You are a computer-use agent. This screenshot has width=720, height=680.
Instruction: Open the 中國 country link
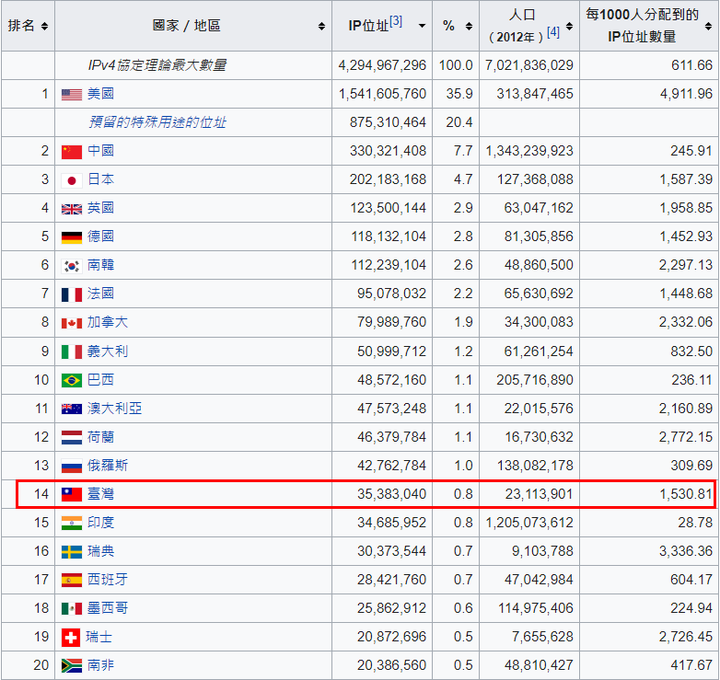[x=101, y=151]
